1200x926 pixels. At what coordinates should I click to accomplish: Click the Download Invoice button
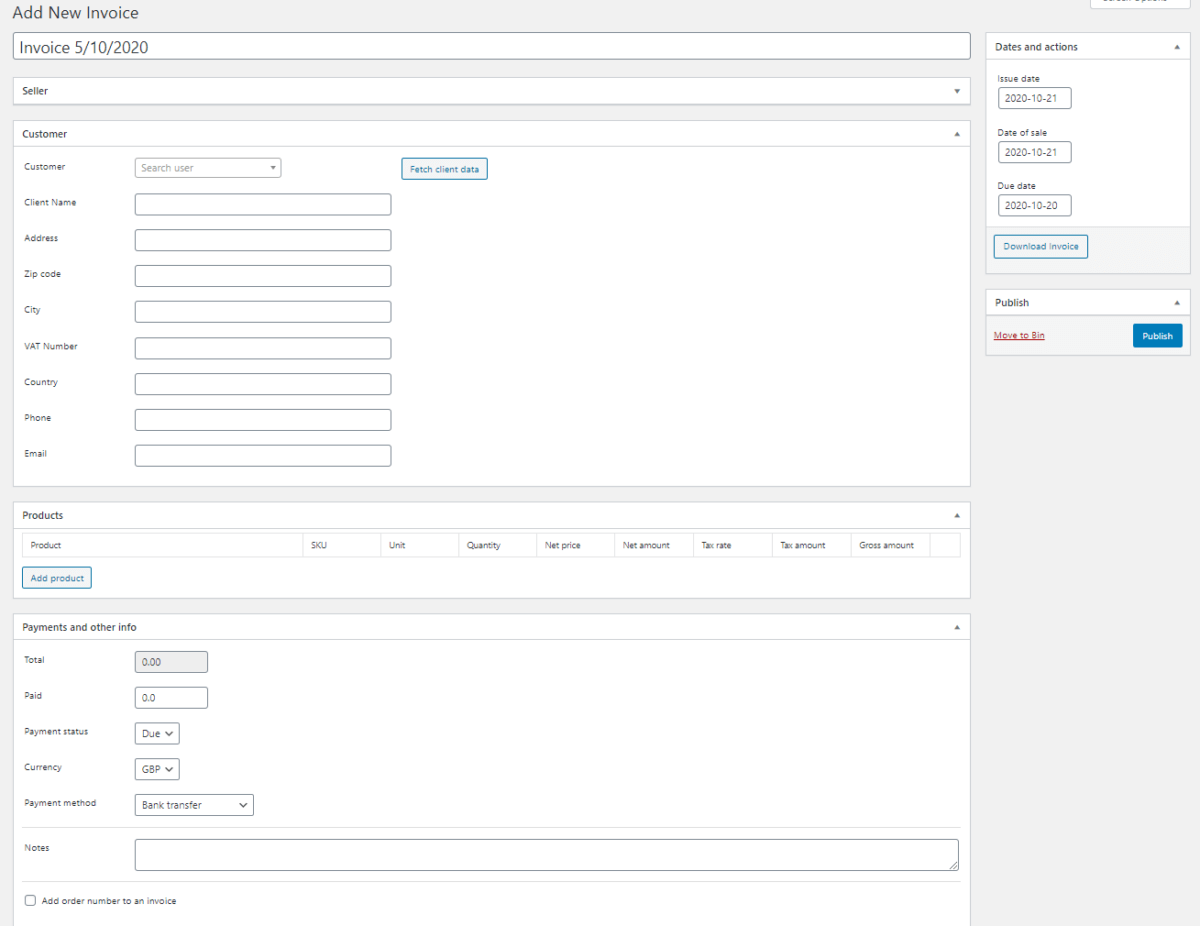(x=1040, y=246)
